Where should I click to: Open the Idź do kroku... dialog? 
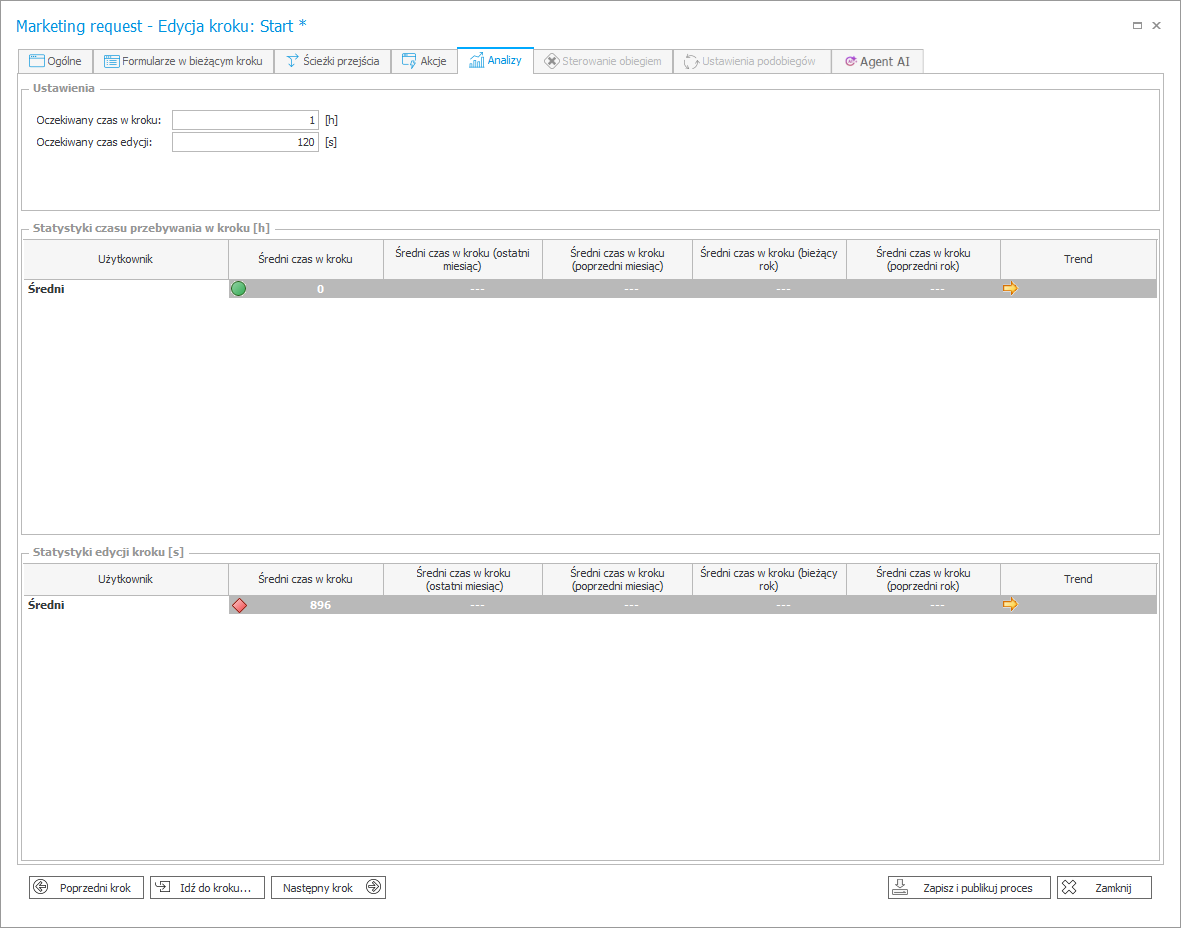[207, 887]
